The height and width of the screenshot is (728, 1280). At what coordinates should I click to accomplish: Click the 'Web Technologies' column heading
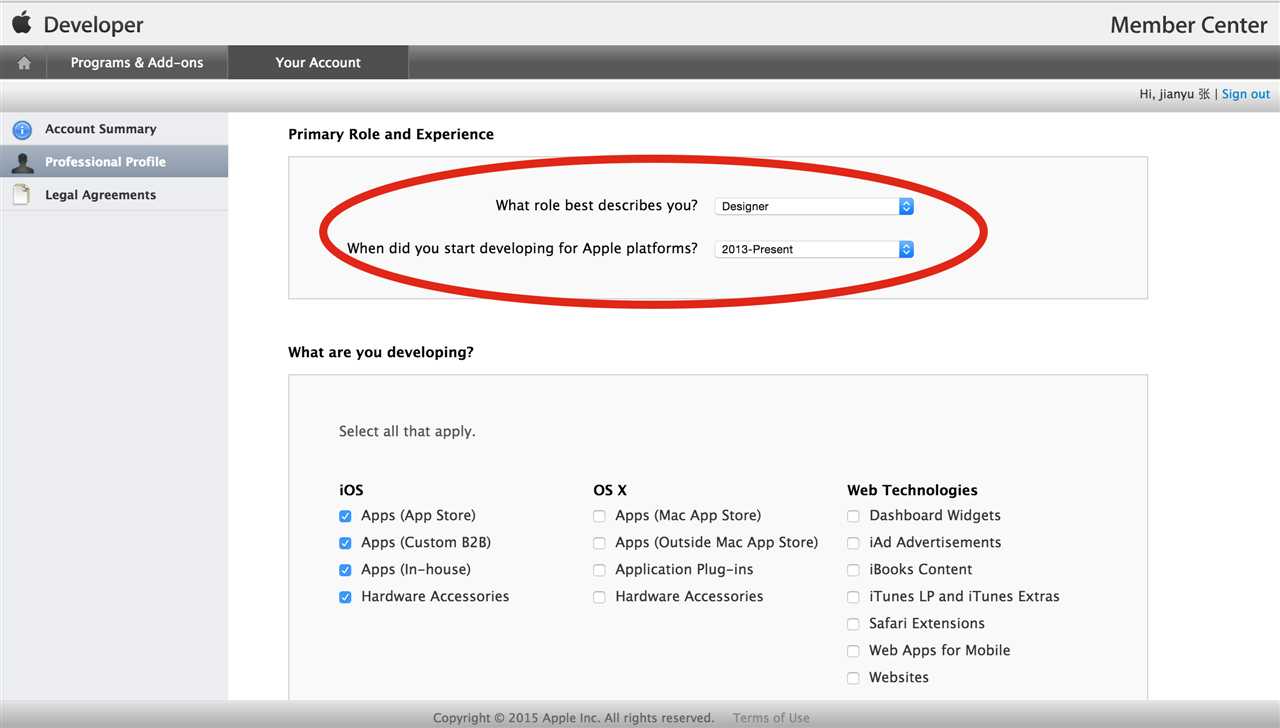coord(912,490)
